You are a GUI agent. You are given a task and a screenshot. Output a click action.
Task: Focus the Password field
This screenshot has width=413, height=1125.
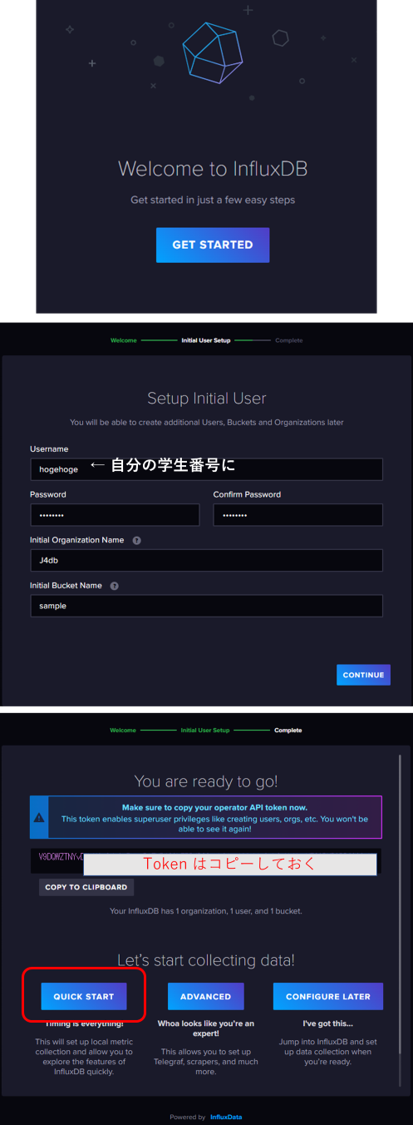click(x=115, y=514)
